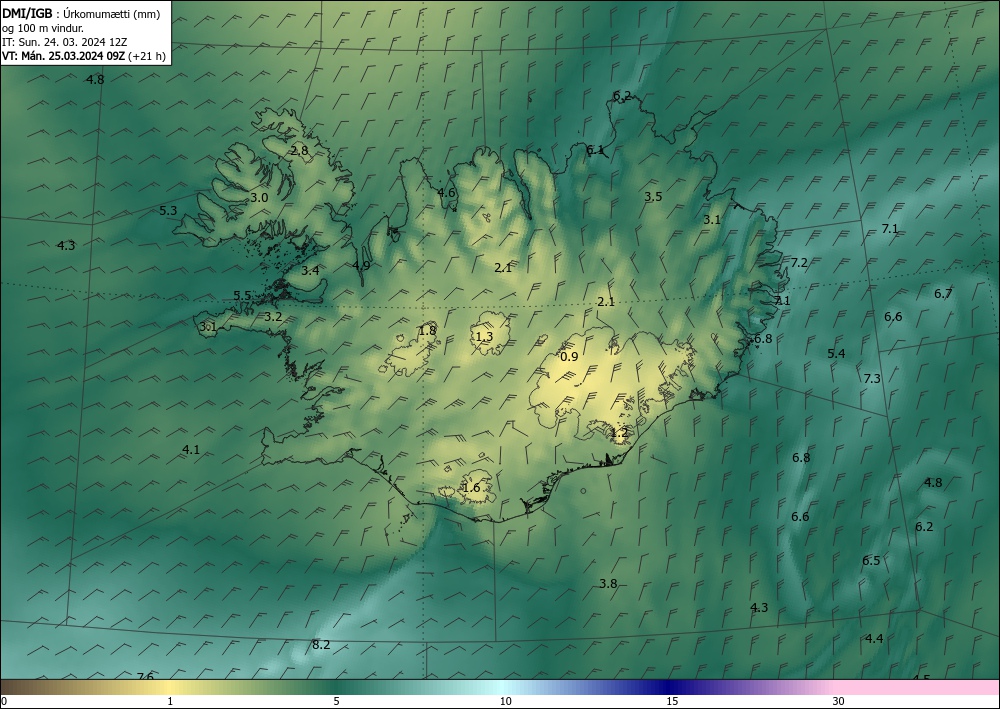Image resolution: width=1000 pixels, height=709 pixels.
Task: Click the 6.7 value on the map
Action: [x=943, y=293]
